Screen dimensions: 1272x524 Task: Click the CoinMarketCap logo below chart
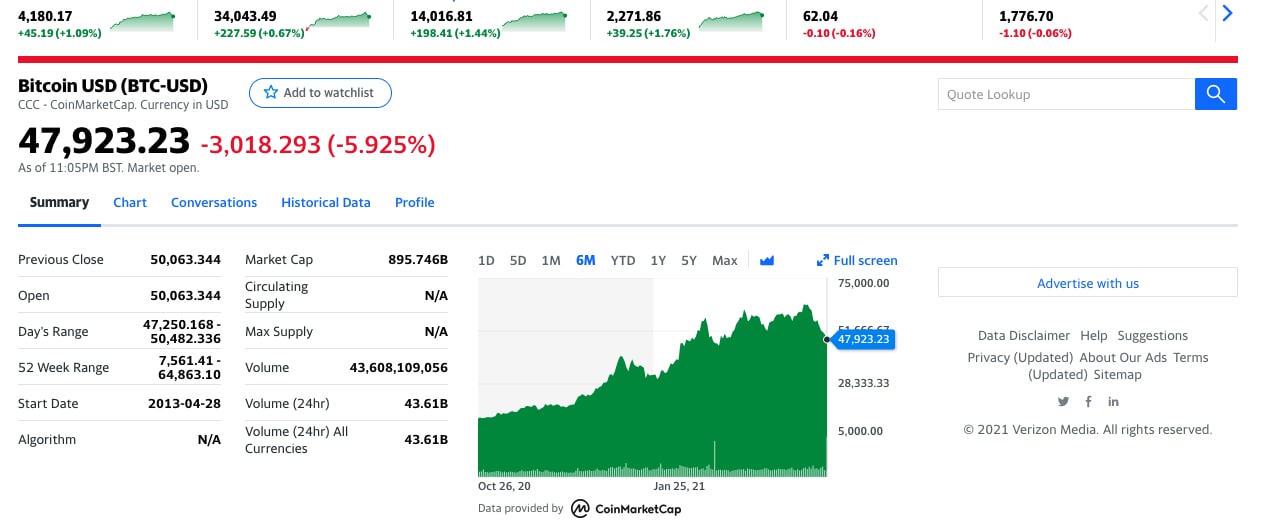pos(626,509)
